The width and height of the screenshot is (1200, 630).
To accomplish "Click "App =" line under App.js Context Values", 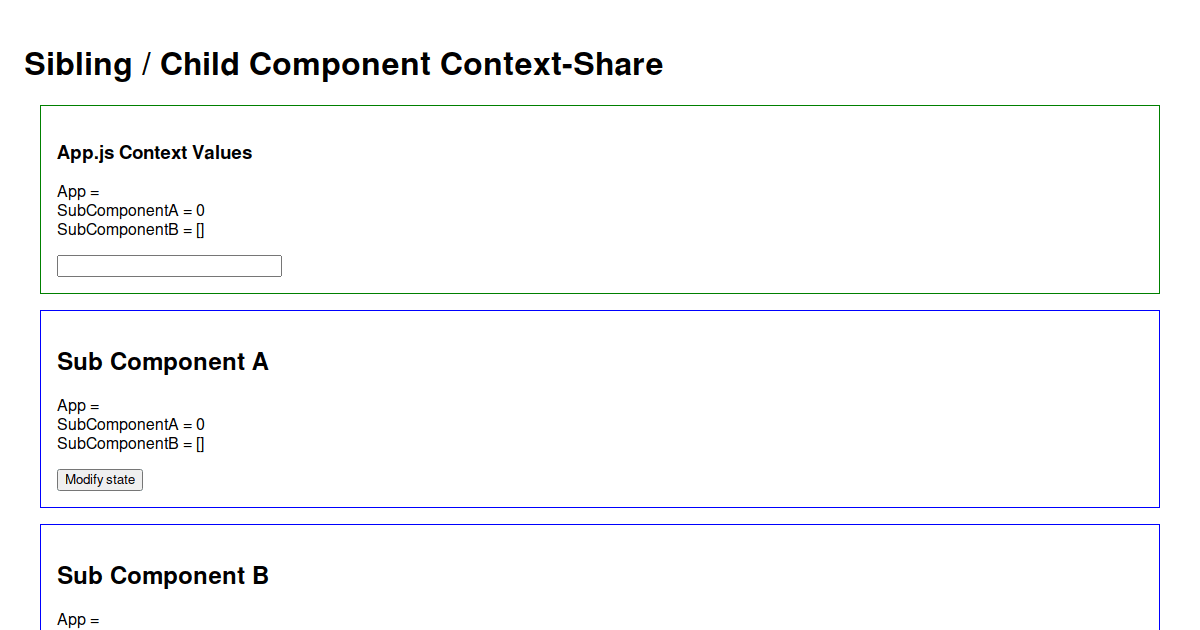I will (x=78, y=192).
